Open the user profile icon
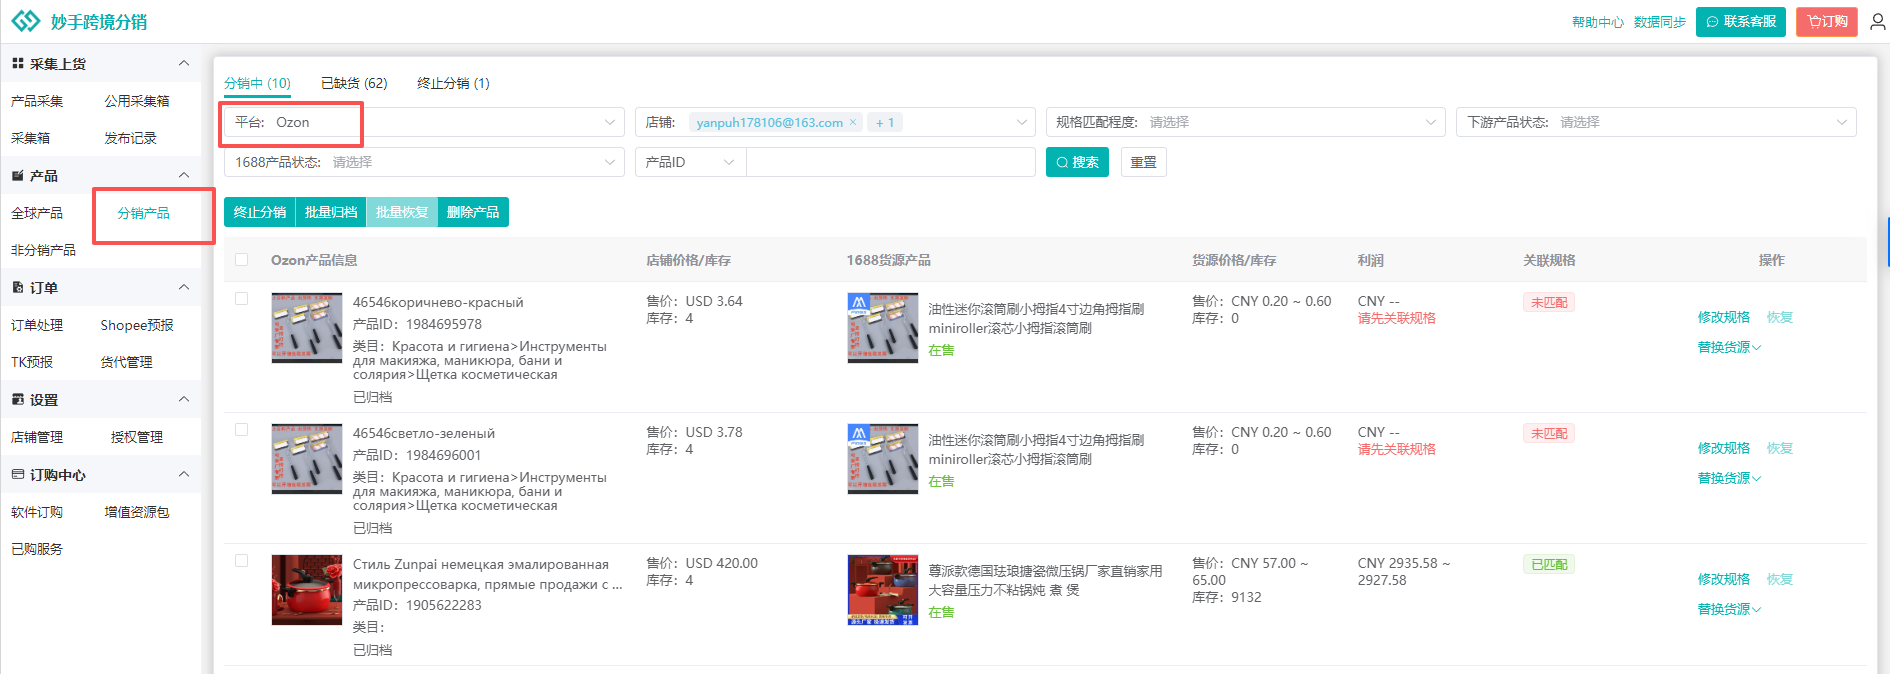 [1877, 22]
